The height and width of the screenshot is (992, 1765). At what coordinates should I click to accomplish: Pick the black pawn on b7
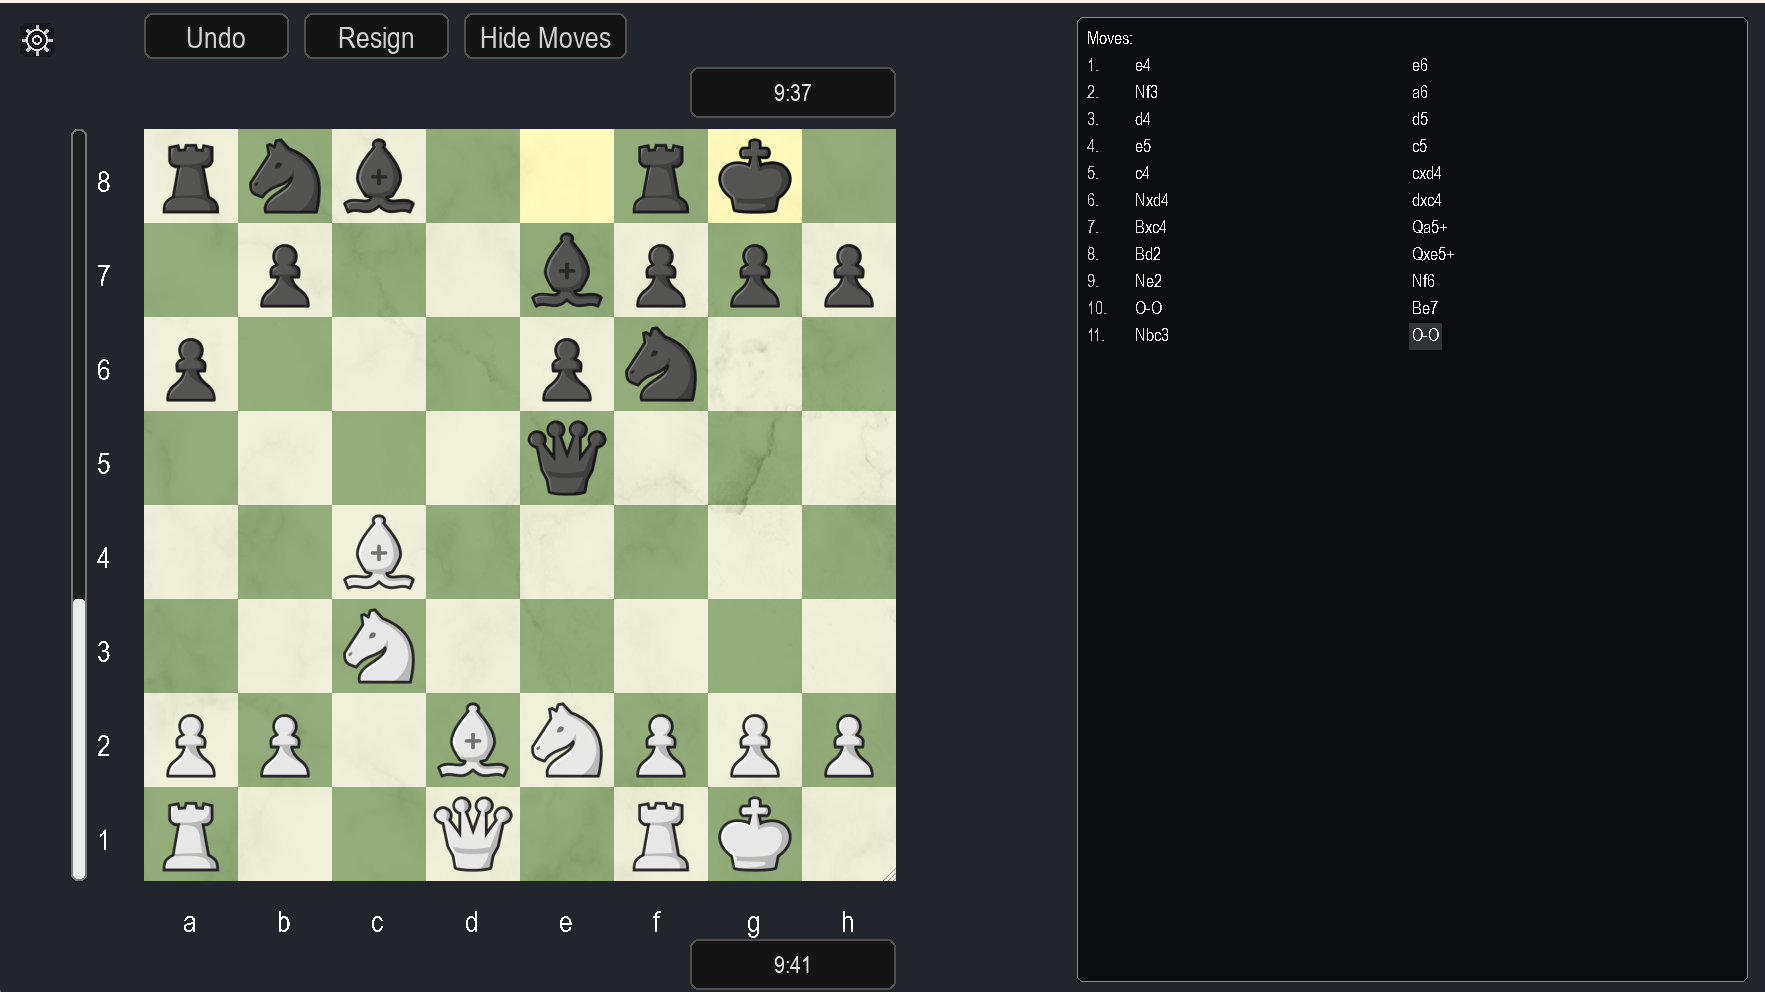[x=285, y=275]
